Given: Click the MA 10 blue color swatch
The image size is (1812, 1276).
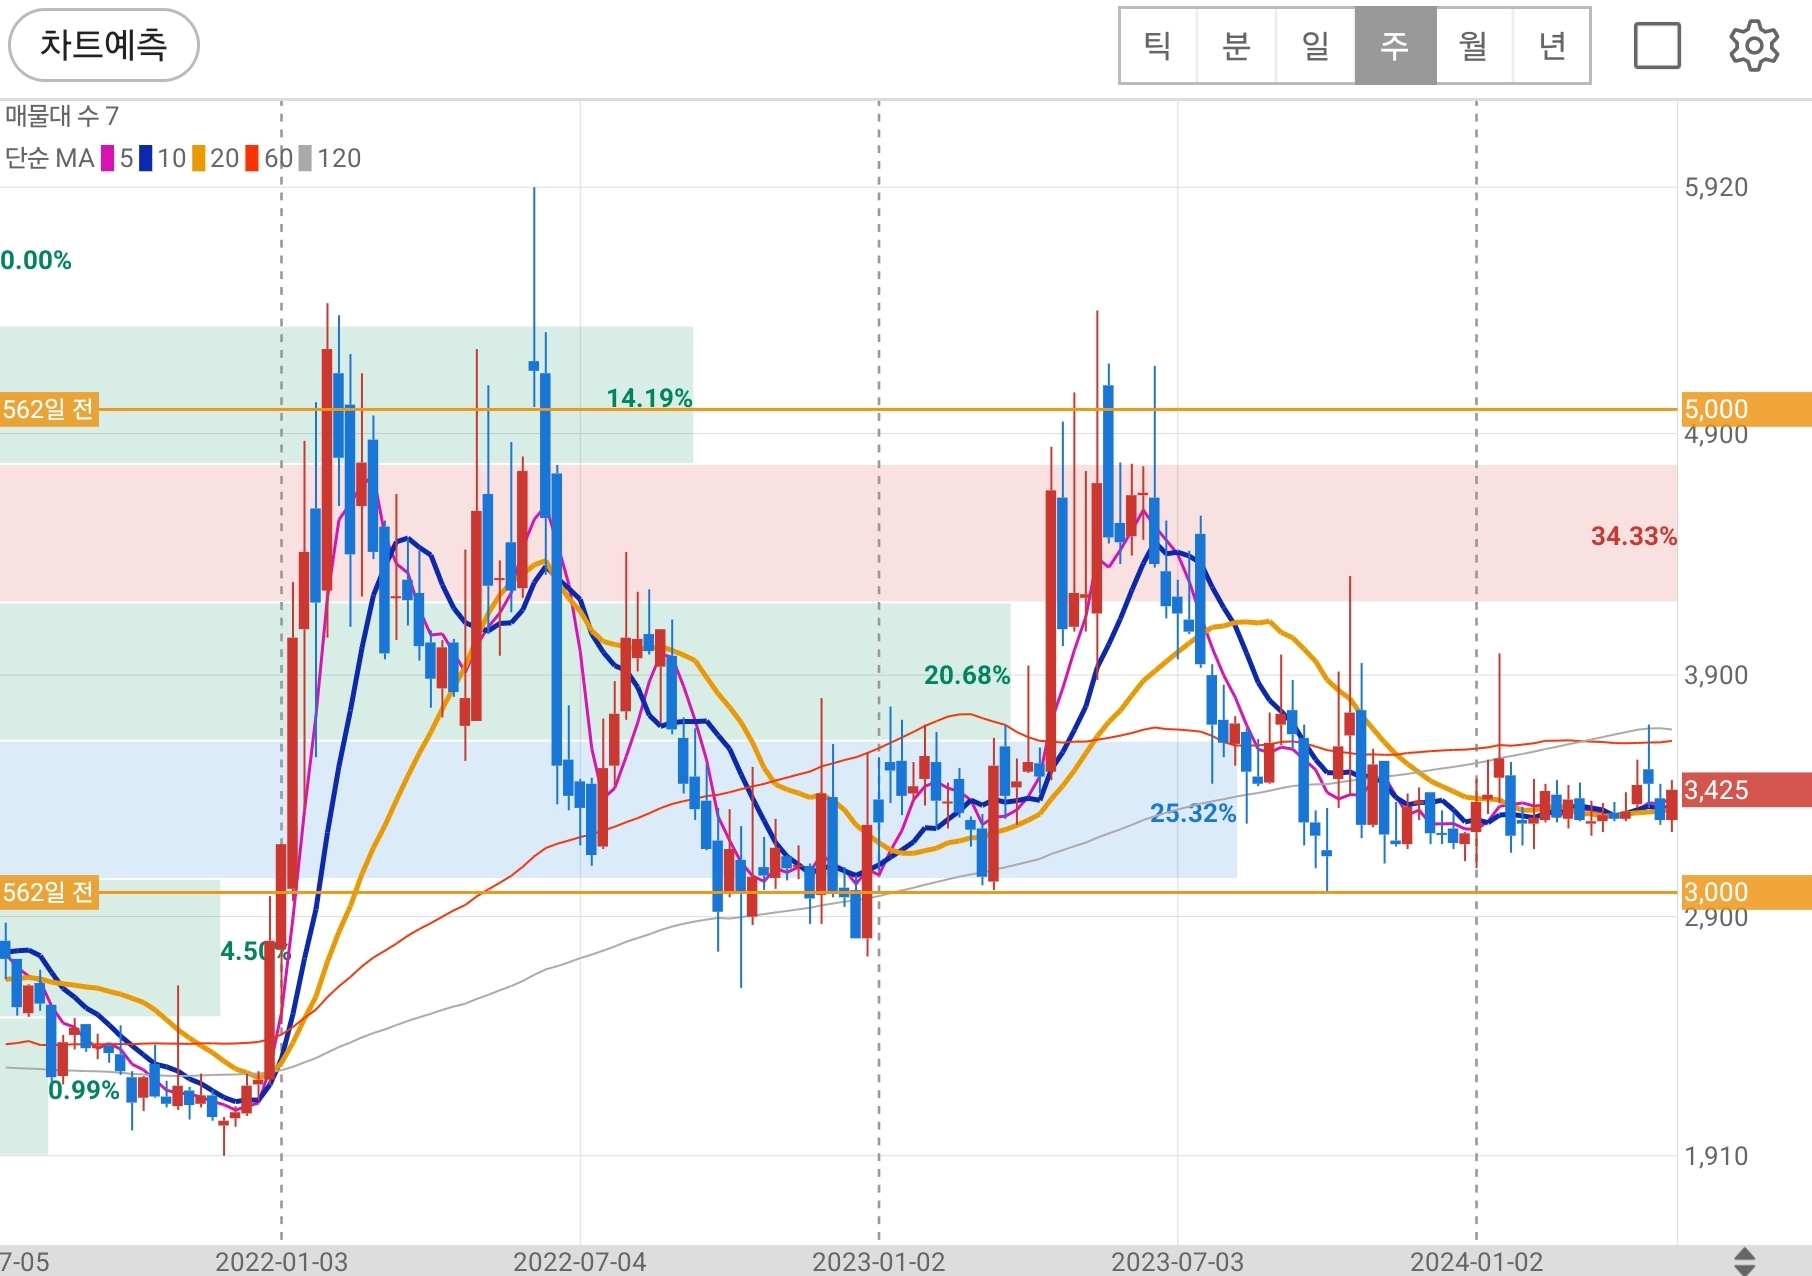Looking at the screenshot, I should 146,158.
